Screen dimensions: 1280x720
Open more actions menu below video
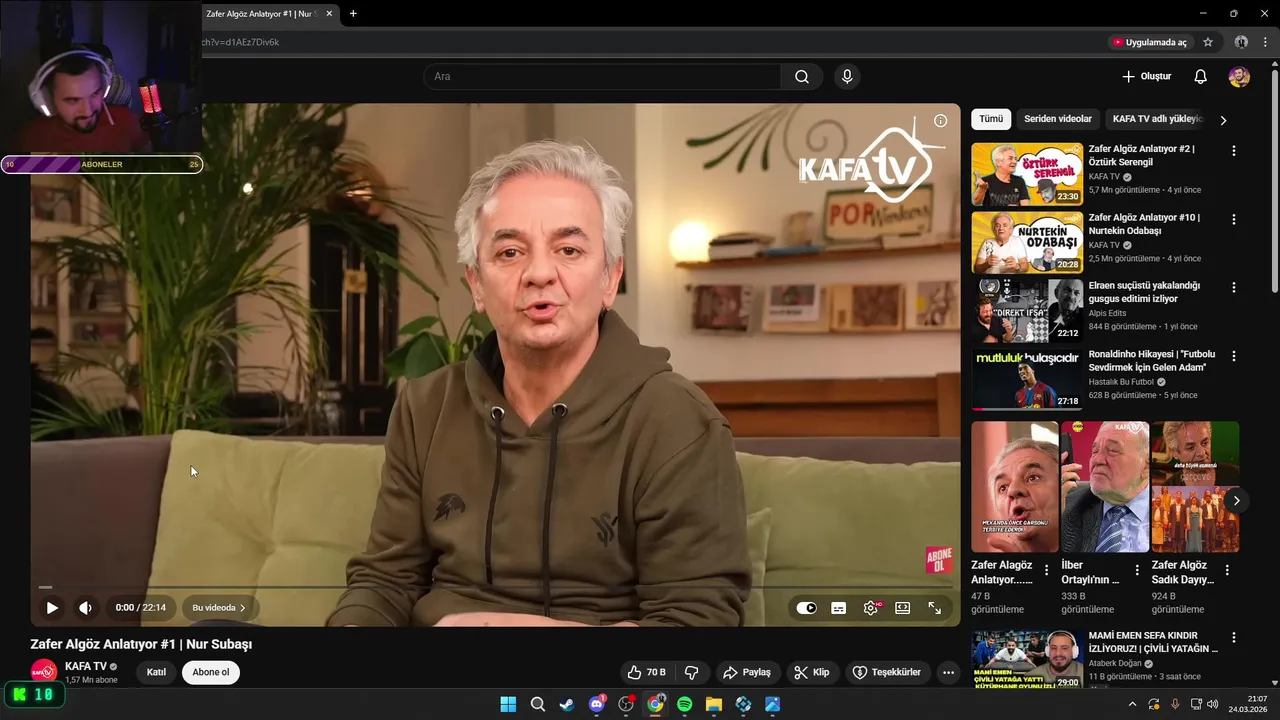point(948,673)
